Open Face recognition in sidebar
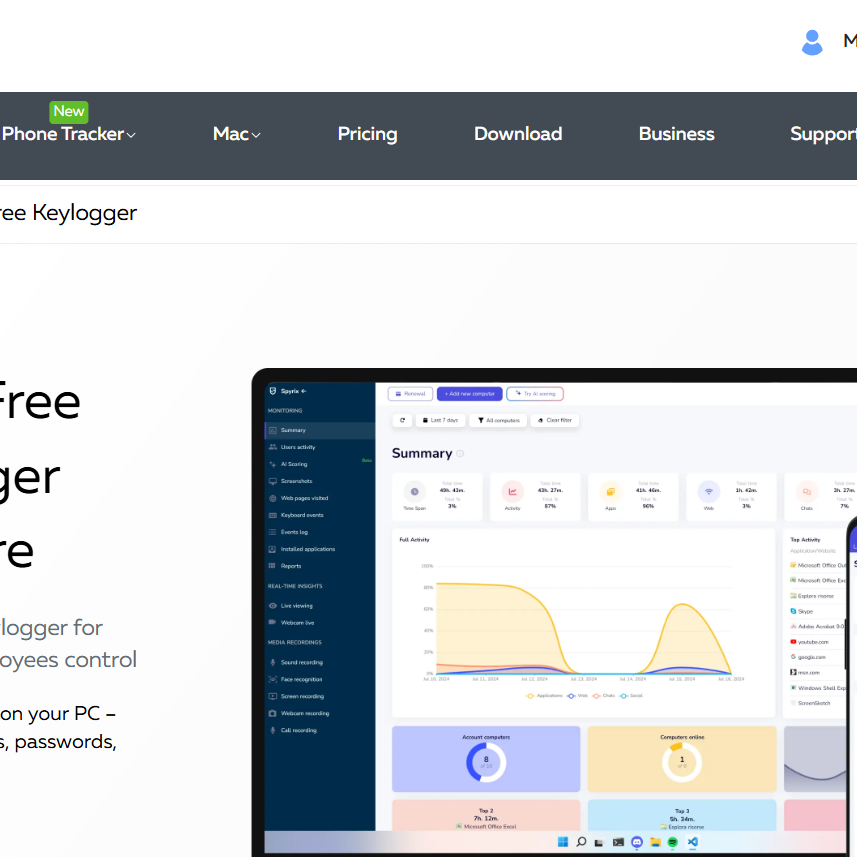 point(301,679)
